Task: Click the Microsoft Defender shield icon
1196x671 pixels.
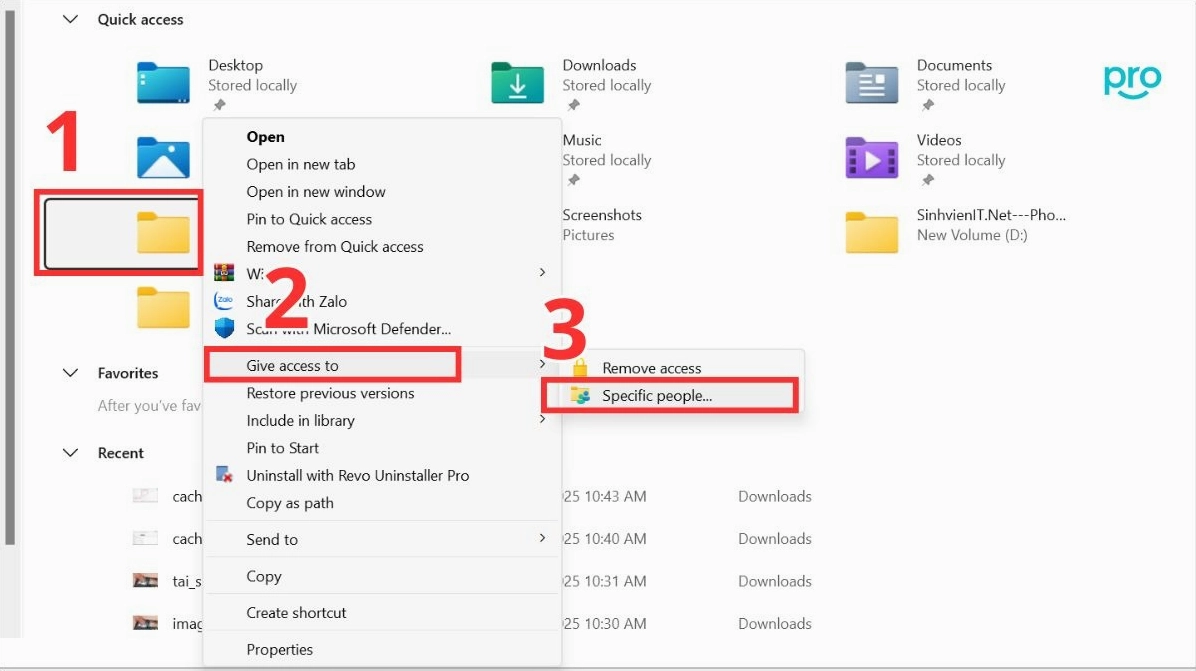Action: [x=225, y=328]
